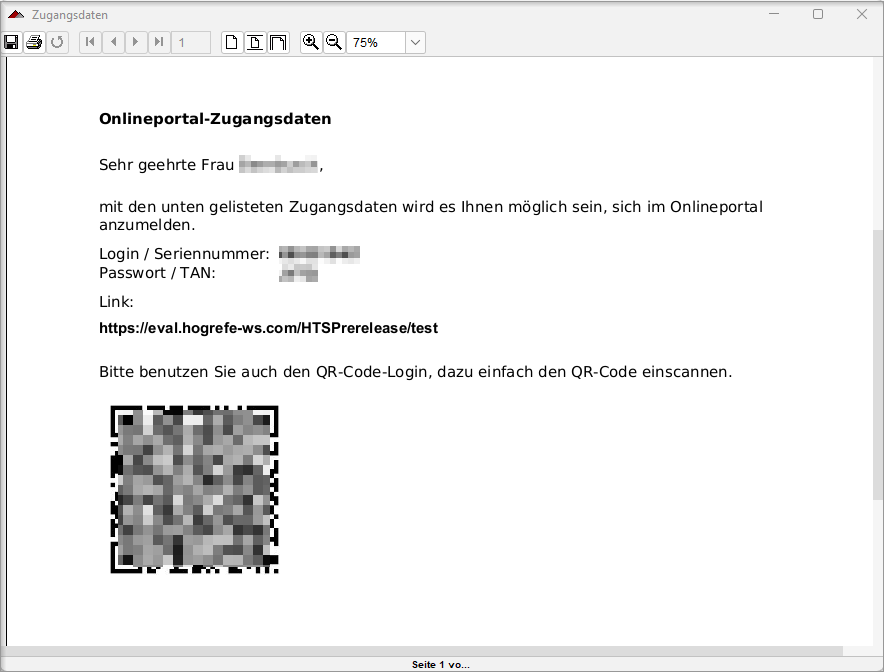Zoom out of the document
The width and height of the screenshot is (884, 672).
click(334, 42)
